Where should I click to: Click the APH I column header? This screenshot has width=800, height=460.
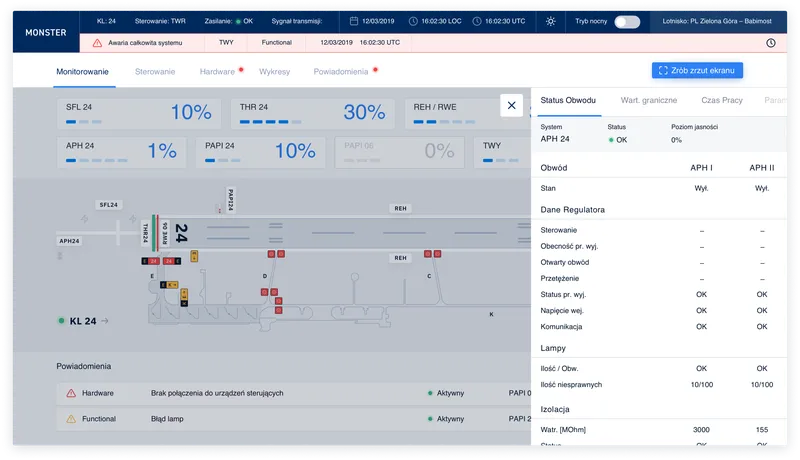(701, 168)
